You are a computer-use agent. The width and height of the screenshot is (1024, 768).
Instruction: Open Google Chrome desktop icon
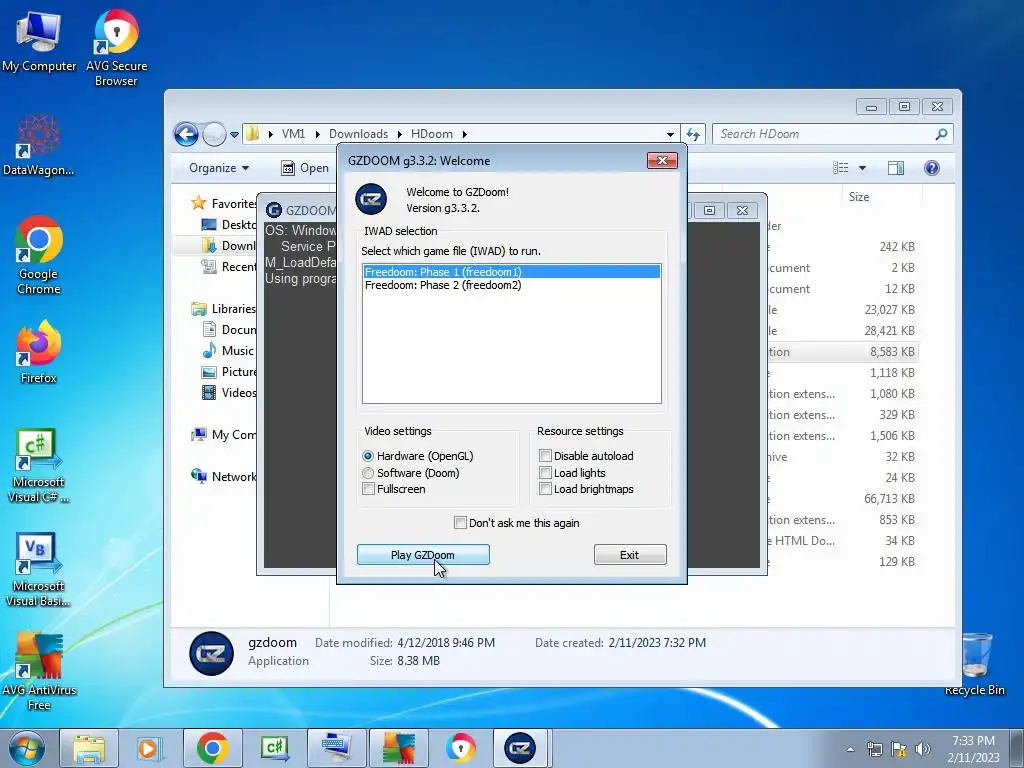click(39, 255)
